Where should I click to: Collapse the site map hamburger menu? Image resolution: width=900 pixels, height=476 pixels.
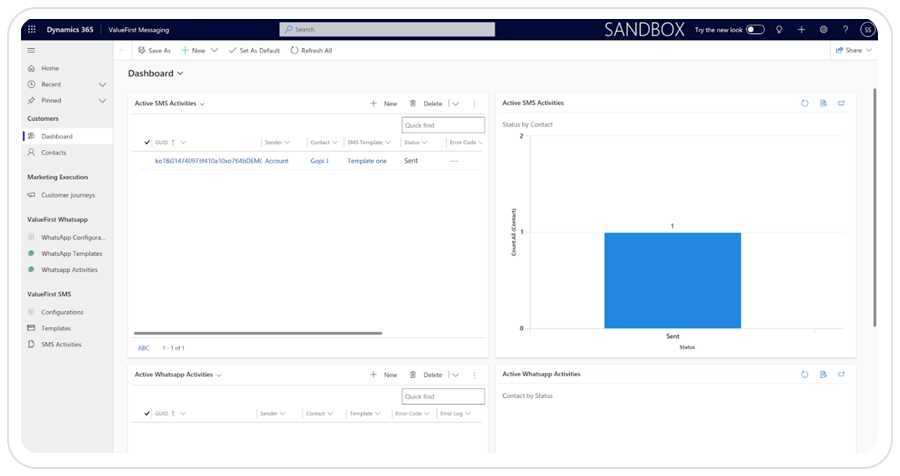pyautogui.click(x=31, y=51)
